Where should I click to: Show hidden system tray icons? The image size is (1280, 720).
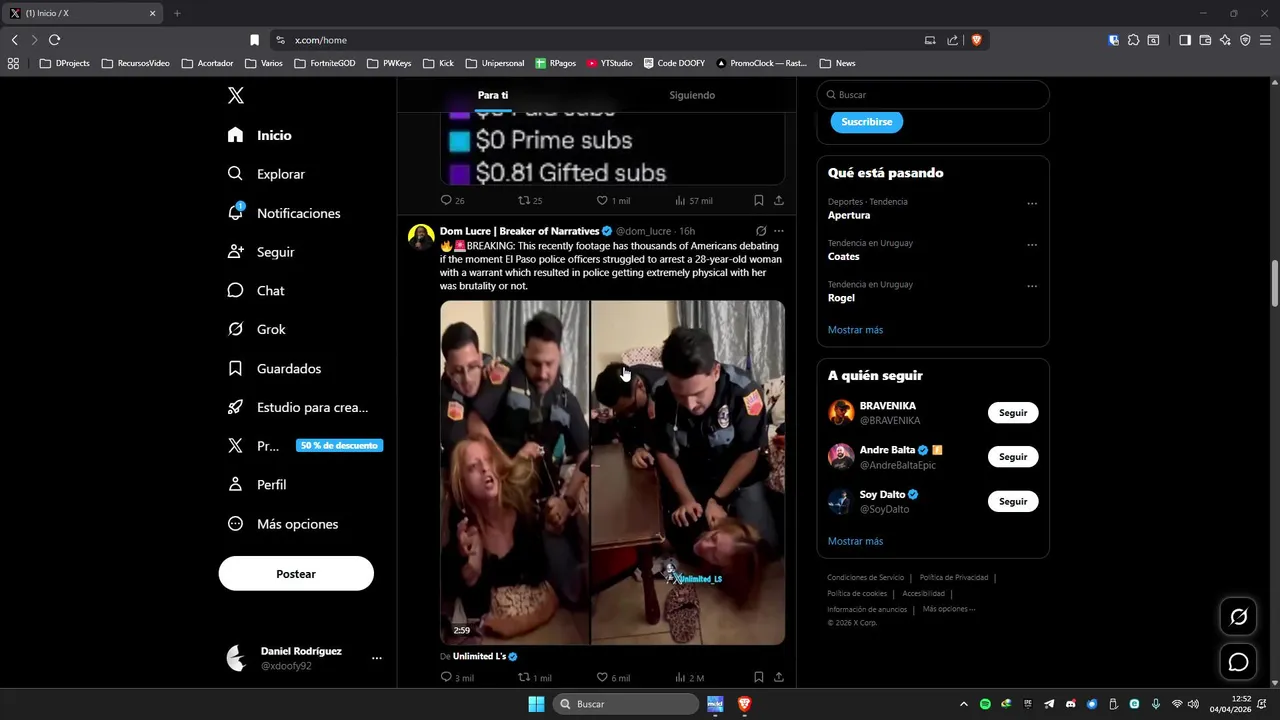964,704
